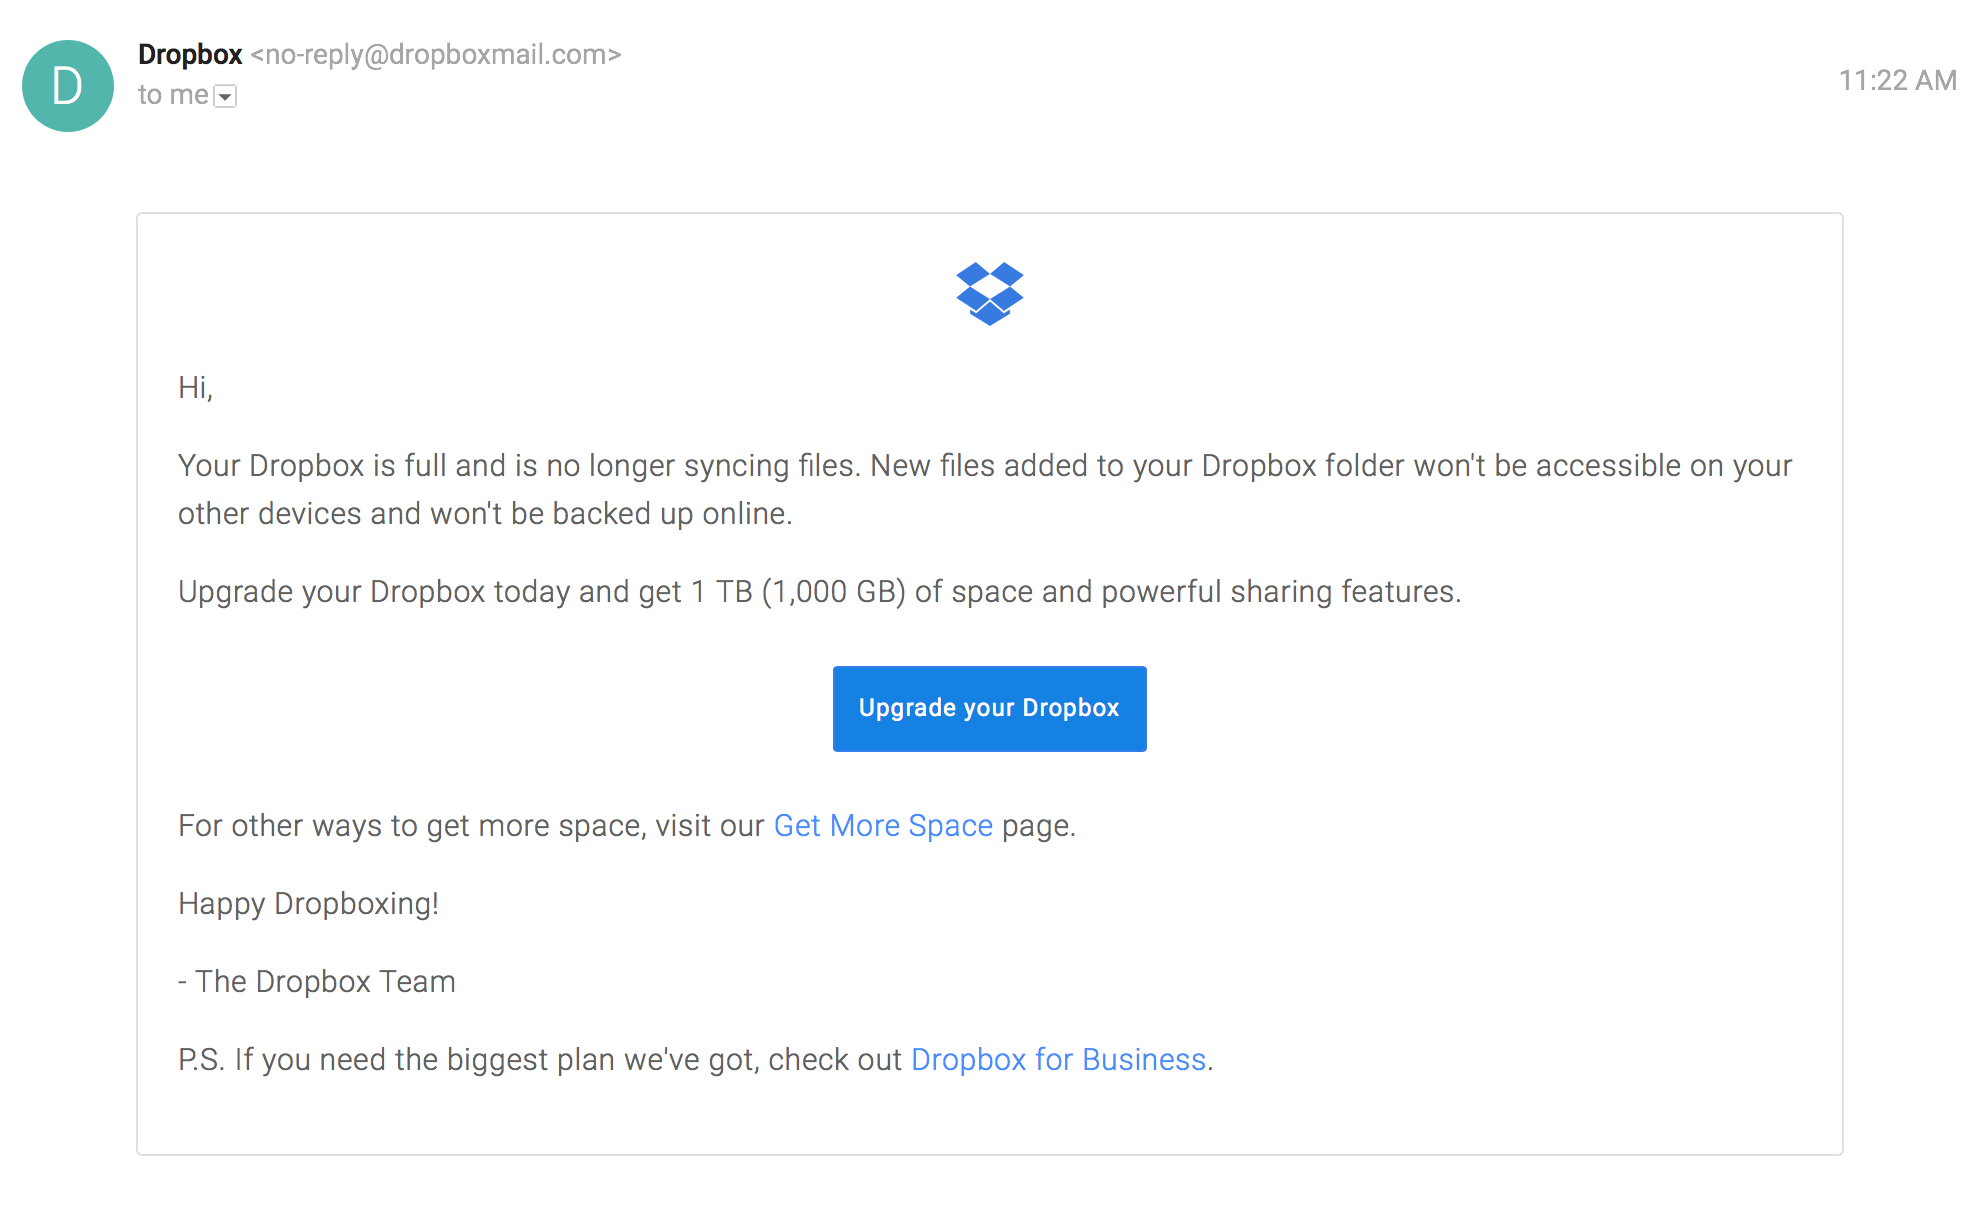Open the Dropbox for Business link
1986x1228 pixels.
(1059, 1059)
